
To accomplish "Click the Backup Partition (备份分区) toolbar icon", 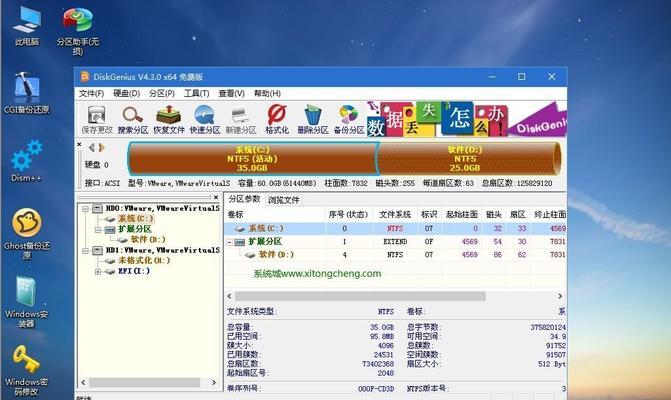I will (x=349, y=119).
